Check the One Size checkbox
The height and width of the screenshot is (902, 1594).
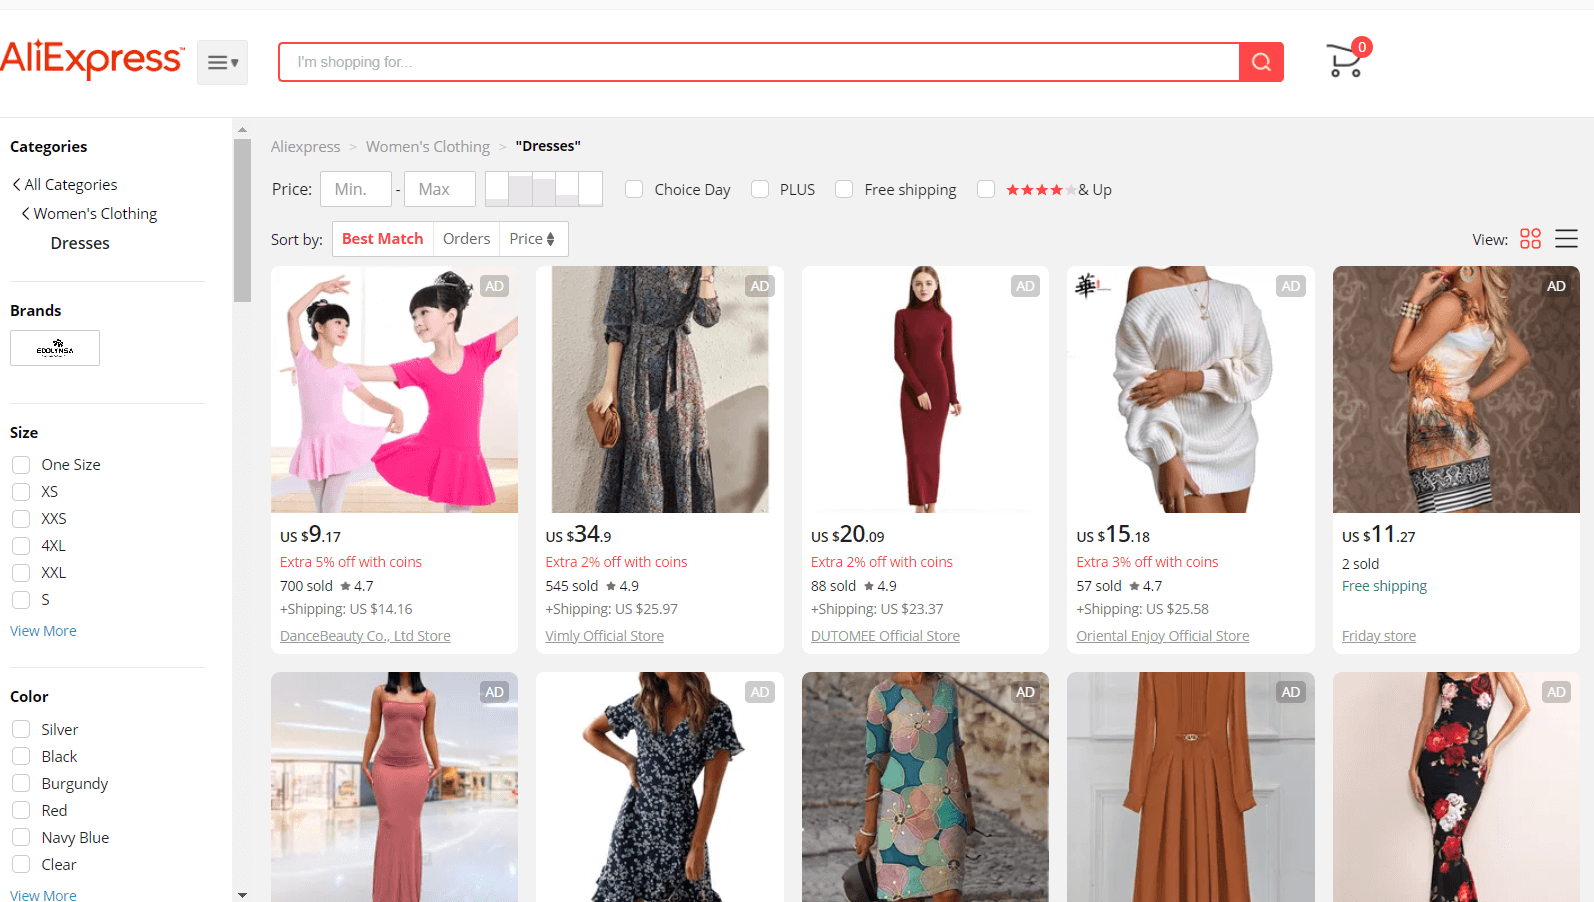[x=21, y=465]
